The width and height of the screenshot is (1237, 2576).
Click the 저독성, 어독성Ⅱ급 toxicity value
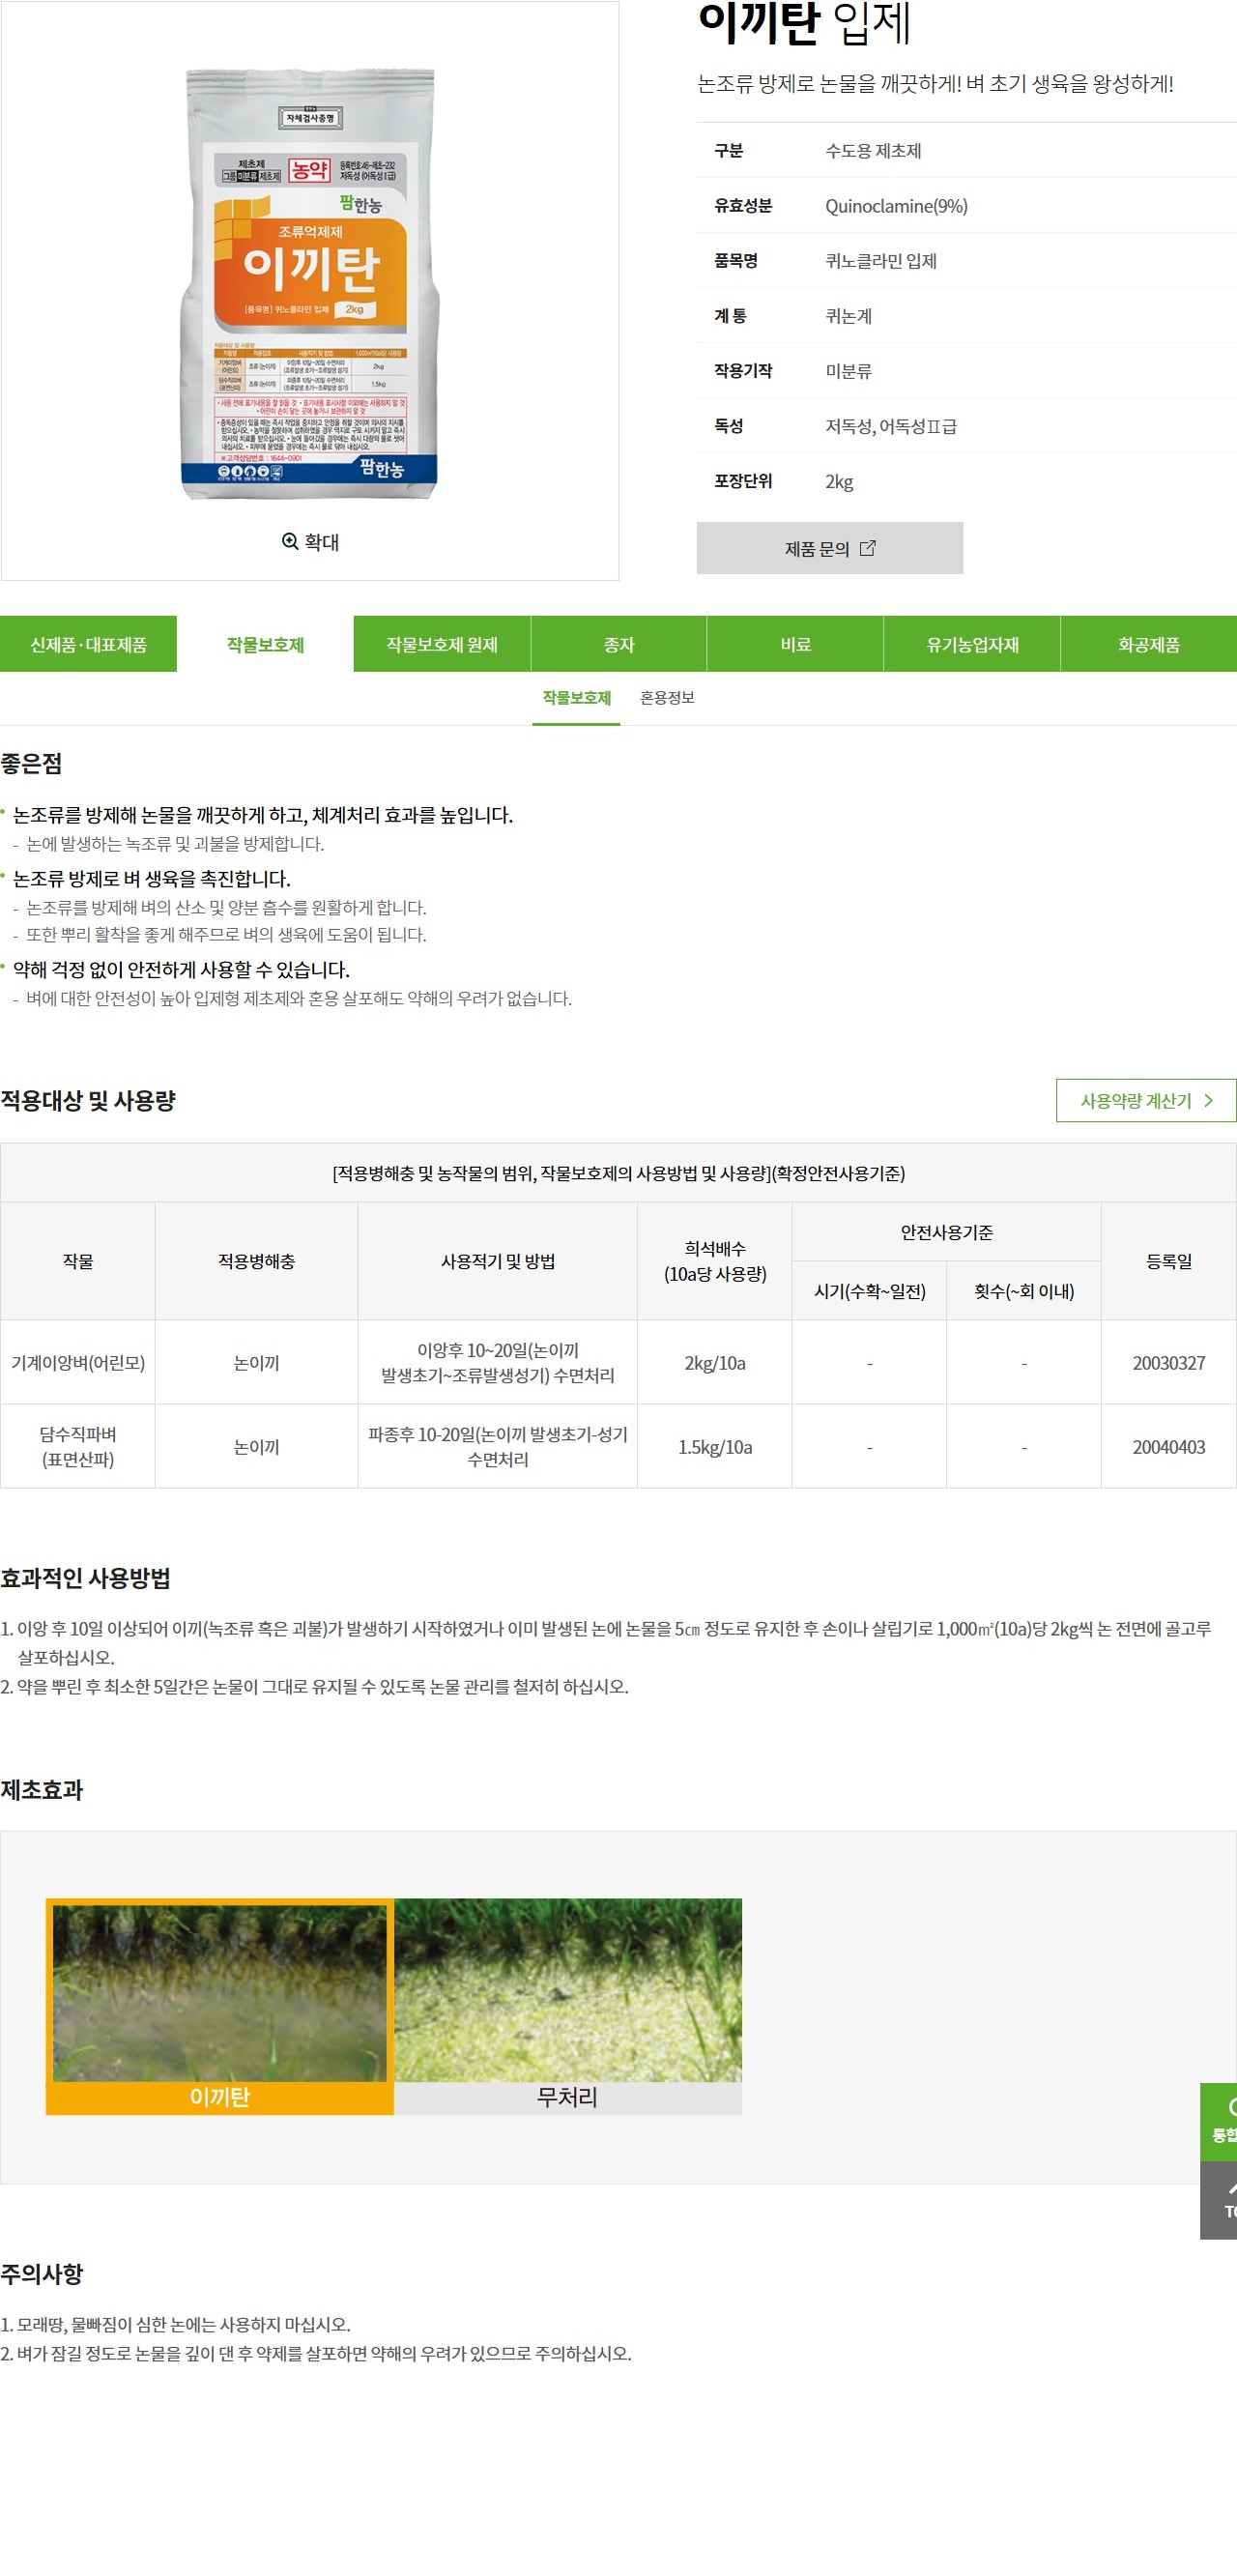tap(890, 426)
